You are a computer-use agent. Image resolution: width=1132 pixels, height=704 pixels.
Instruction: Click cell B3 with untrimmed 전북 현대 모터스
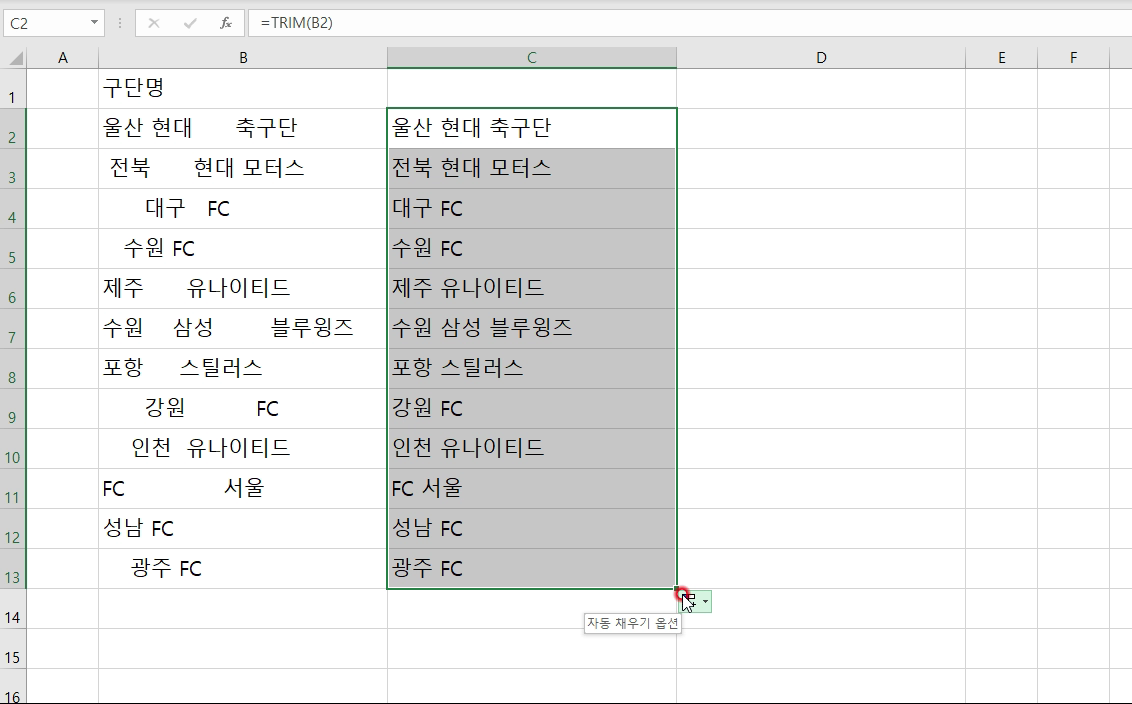click(x=243, y=169)
